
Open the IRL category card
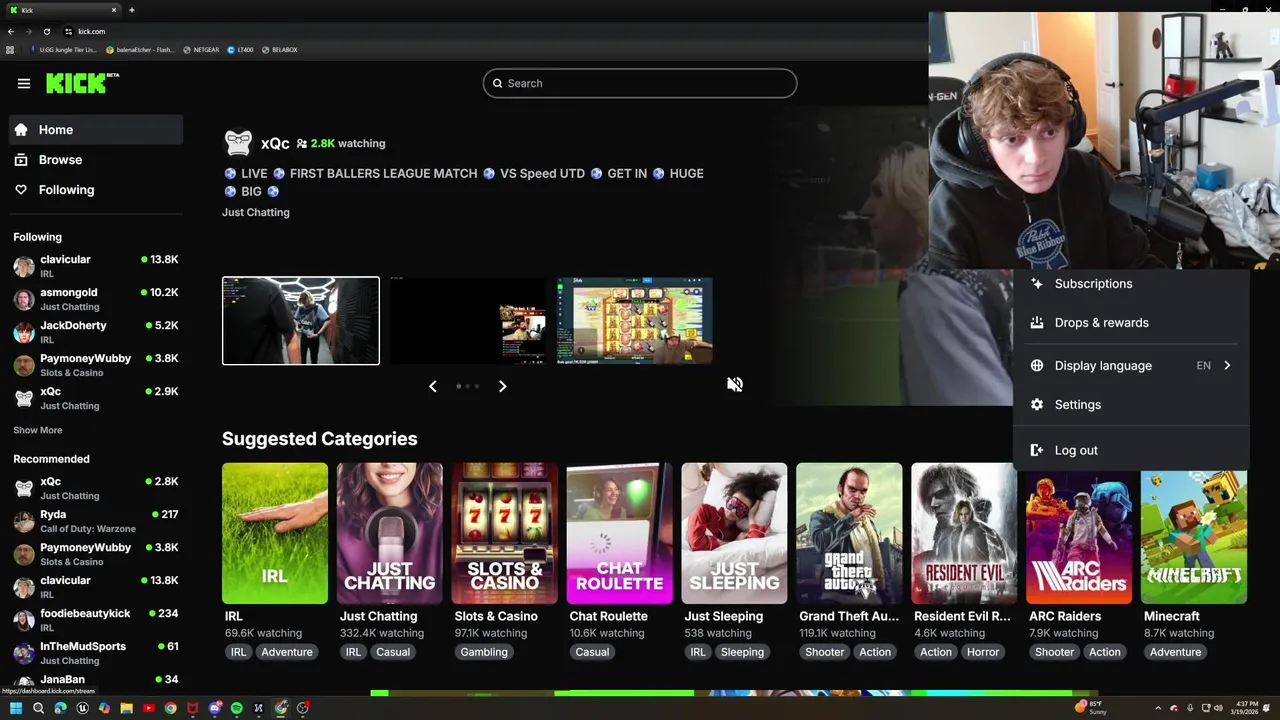[275, 533]
